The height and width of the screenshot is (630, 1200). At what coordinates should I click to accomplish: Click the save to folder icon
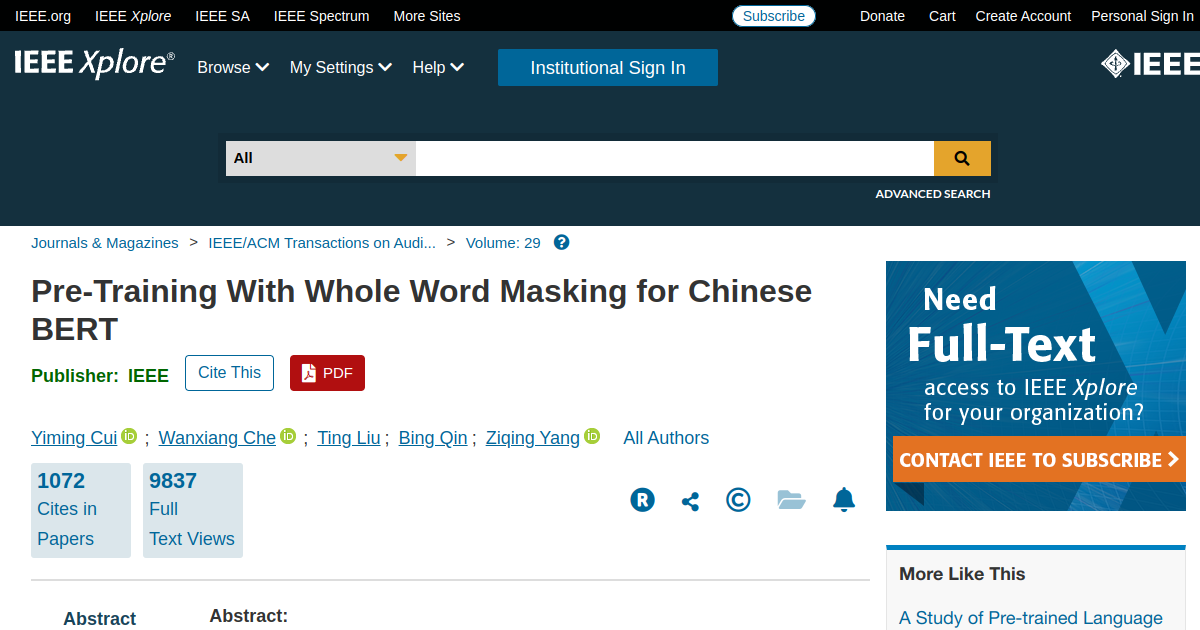tap(791, 500)
